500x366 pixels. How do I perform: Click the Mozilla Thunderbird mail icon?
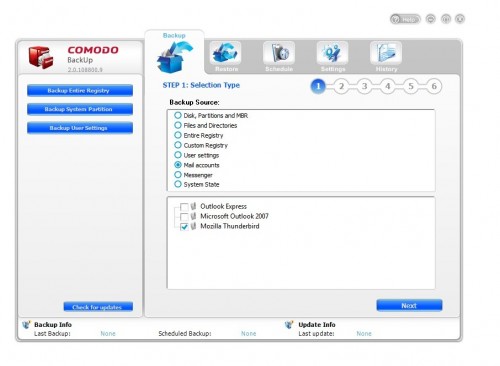pyautogui.click(x=193, y=226)
